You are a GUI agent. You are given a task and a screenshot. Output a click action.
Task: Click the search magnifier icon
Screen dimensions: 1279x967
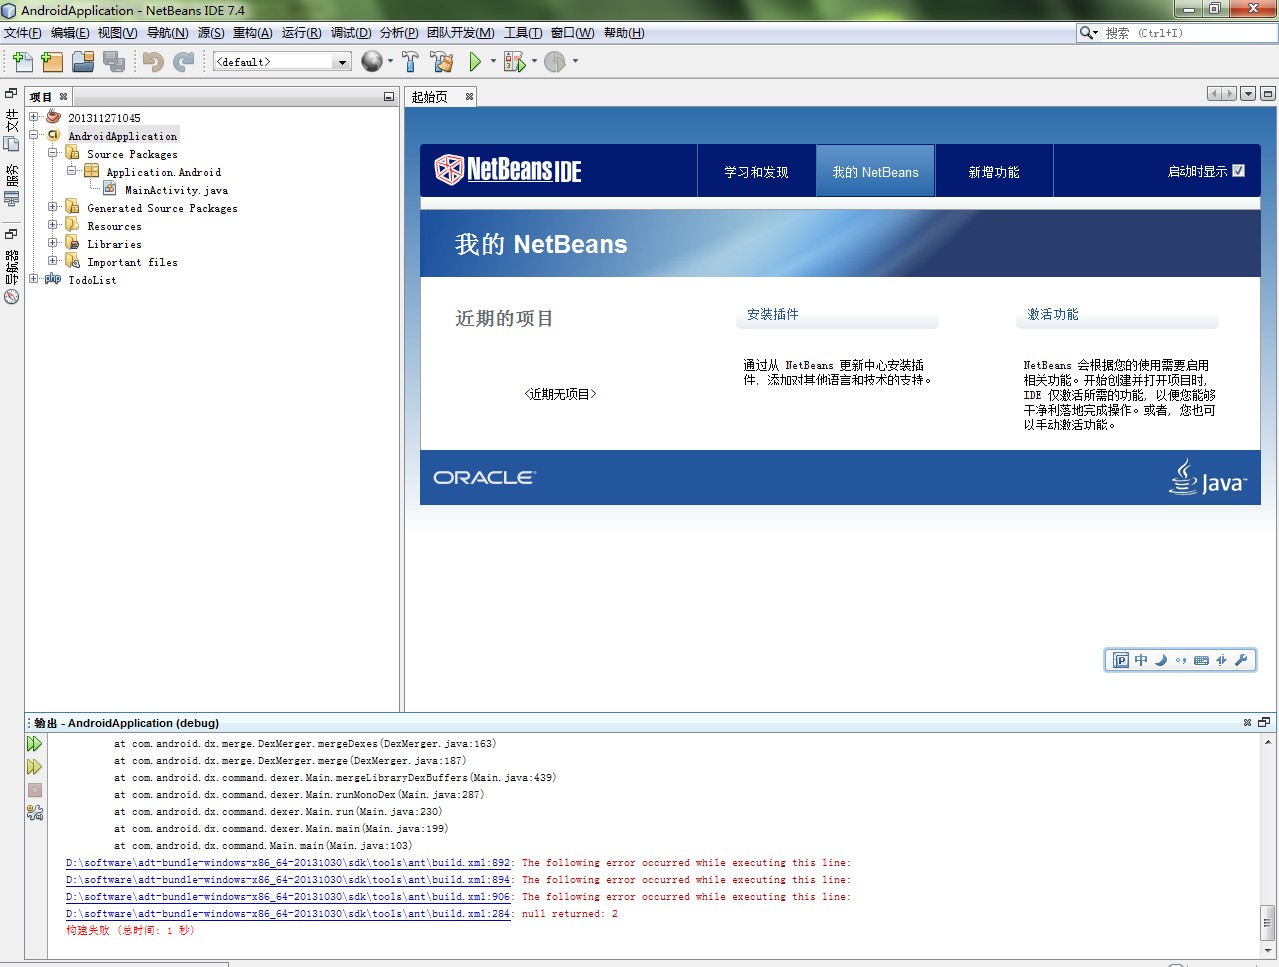pos(1086,33)
